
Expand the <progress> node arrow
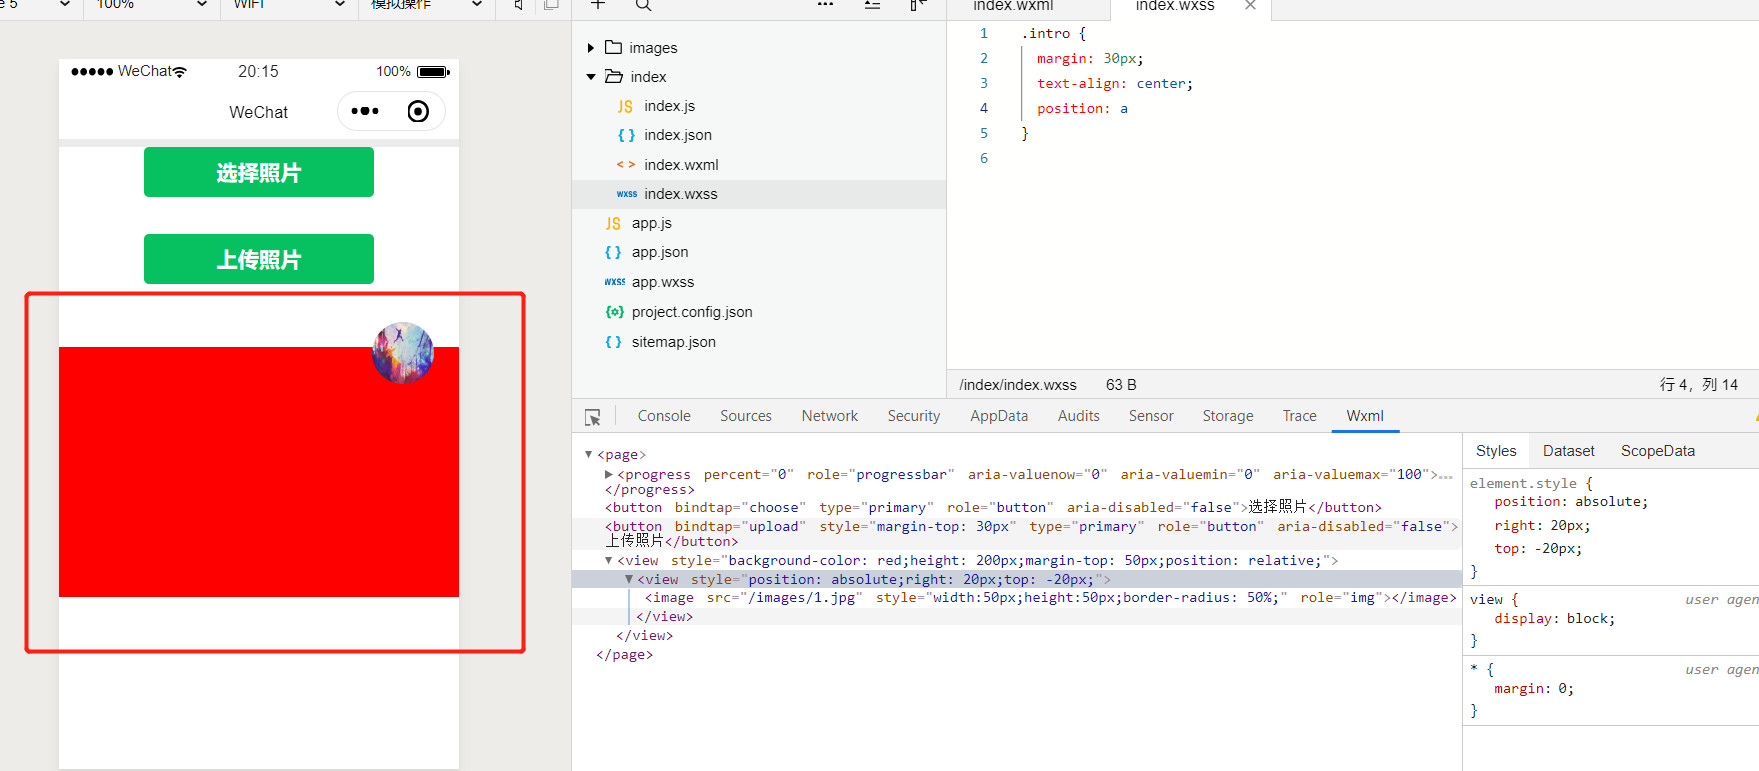[609, 474]
